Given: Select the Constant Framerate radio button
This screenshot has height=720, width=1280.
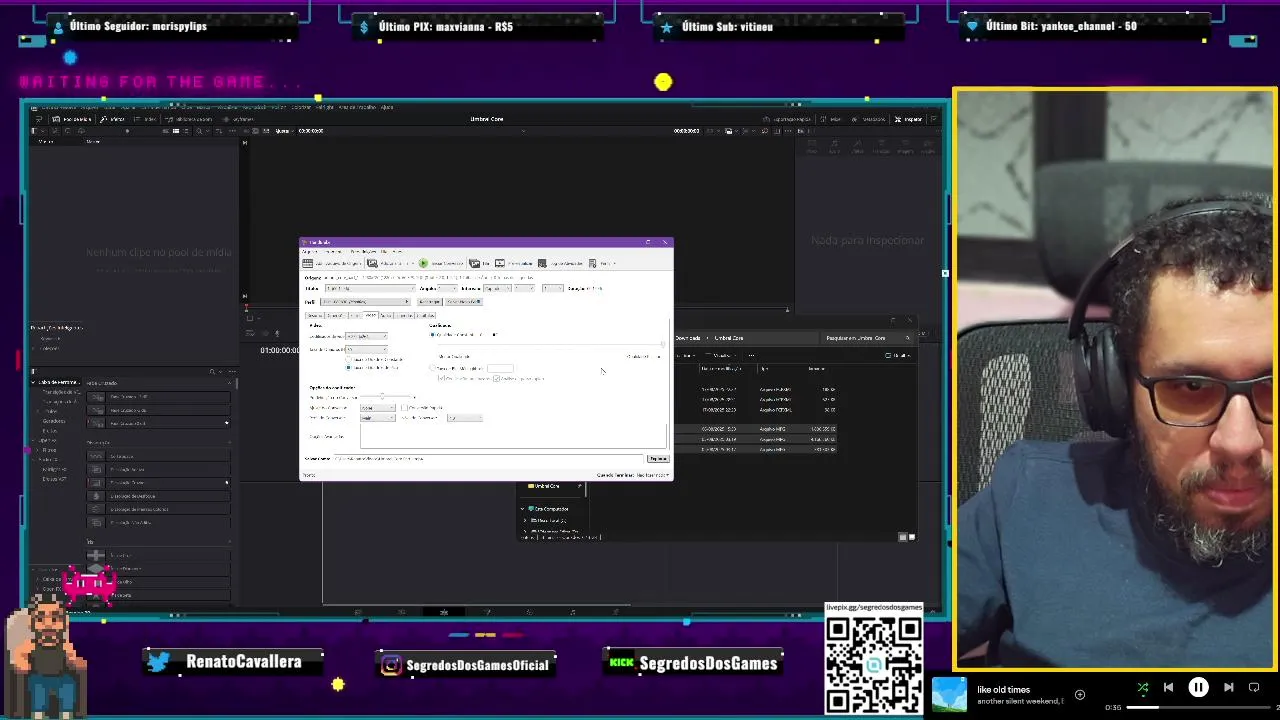Looking at the screenshot, I should coord(348,359).
